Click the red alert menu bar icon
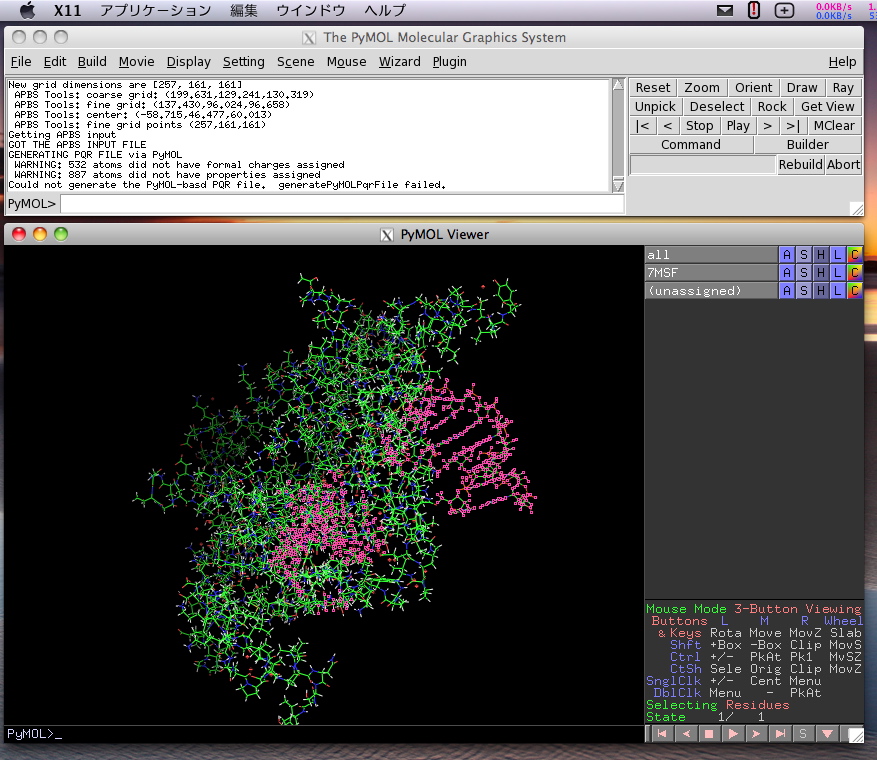Image resolution: width=877 pixels, height=760 pixels. 754,10
